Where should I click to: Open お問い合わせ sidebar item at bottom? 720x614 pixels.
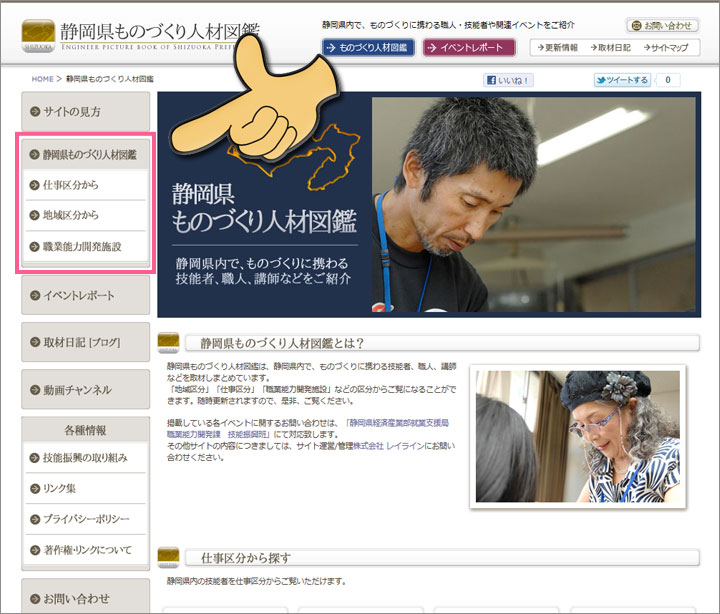pyautogui.click(x=85, y=596)
